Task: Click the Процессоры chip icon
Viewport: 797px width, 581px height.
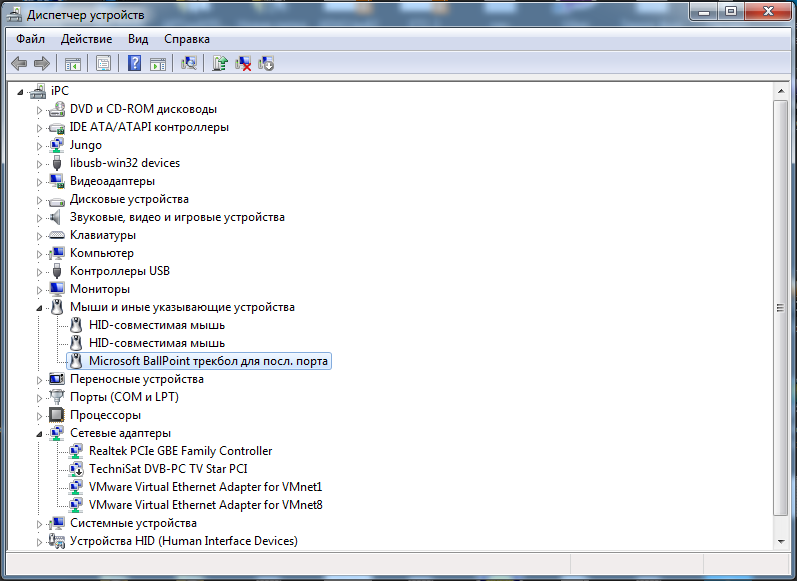Action: pos(56,415)
